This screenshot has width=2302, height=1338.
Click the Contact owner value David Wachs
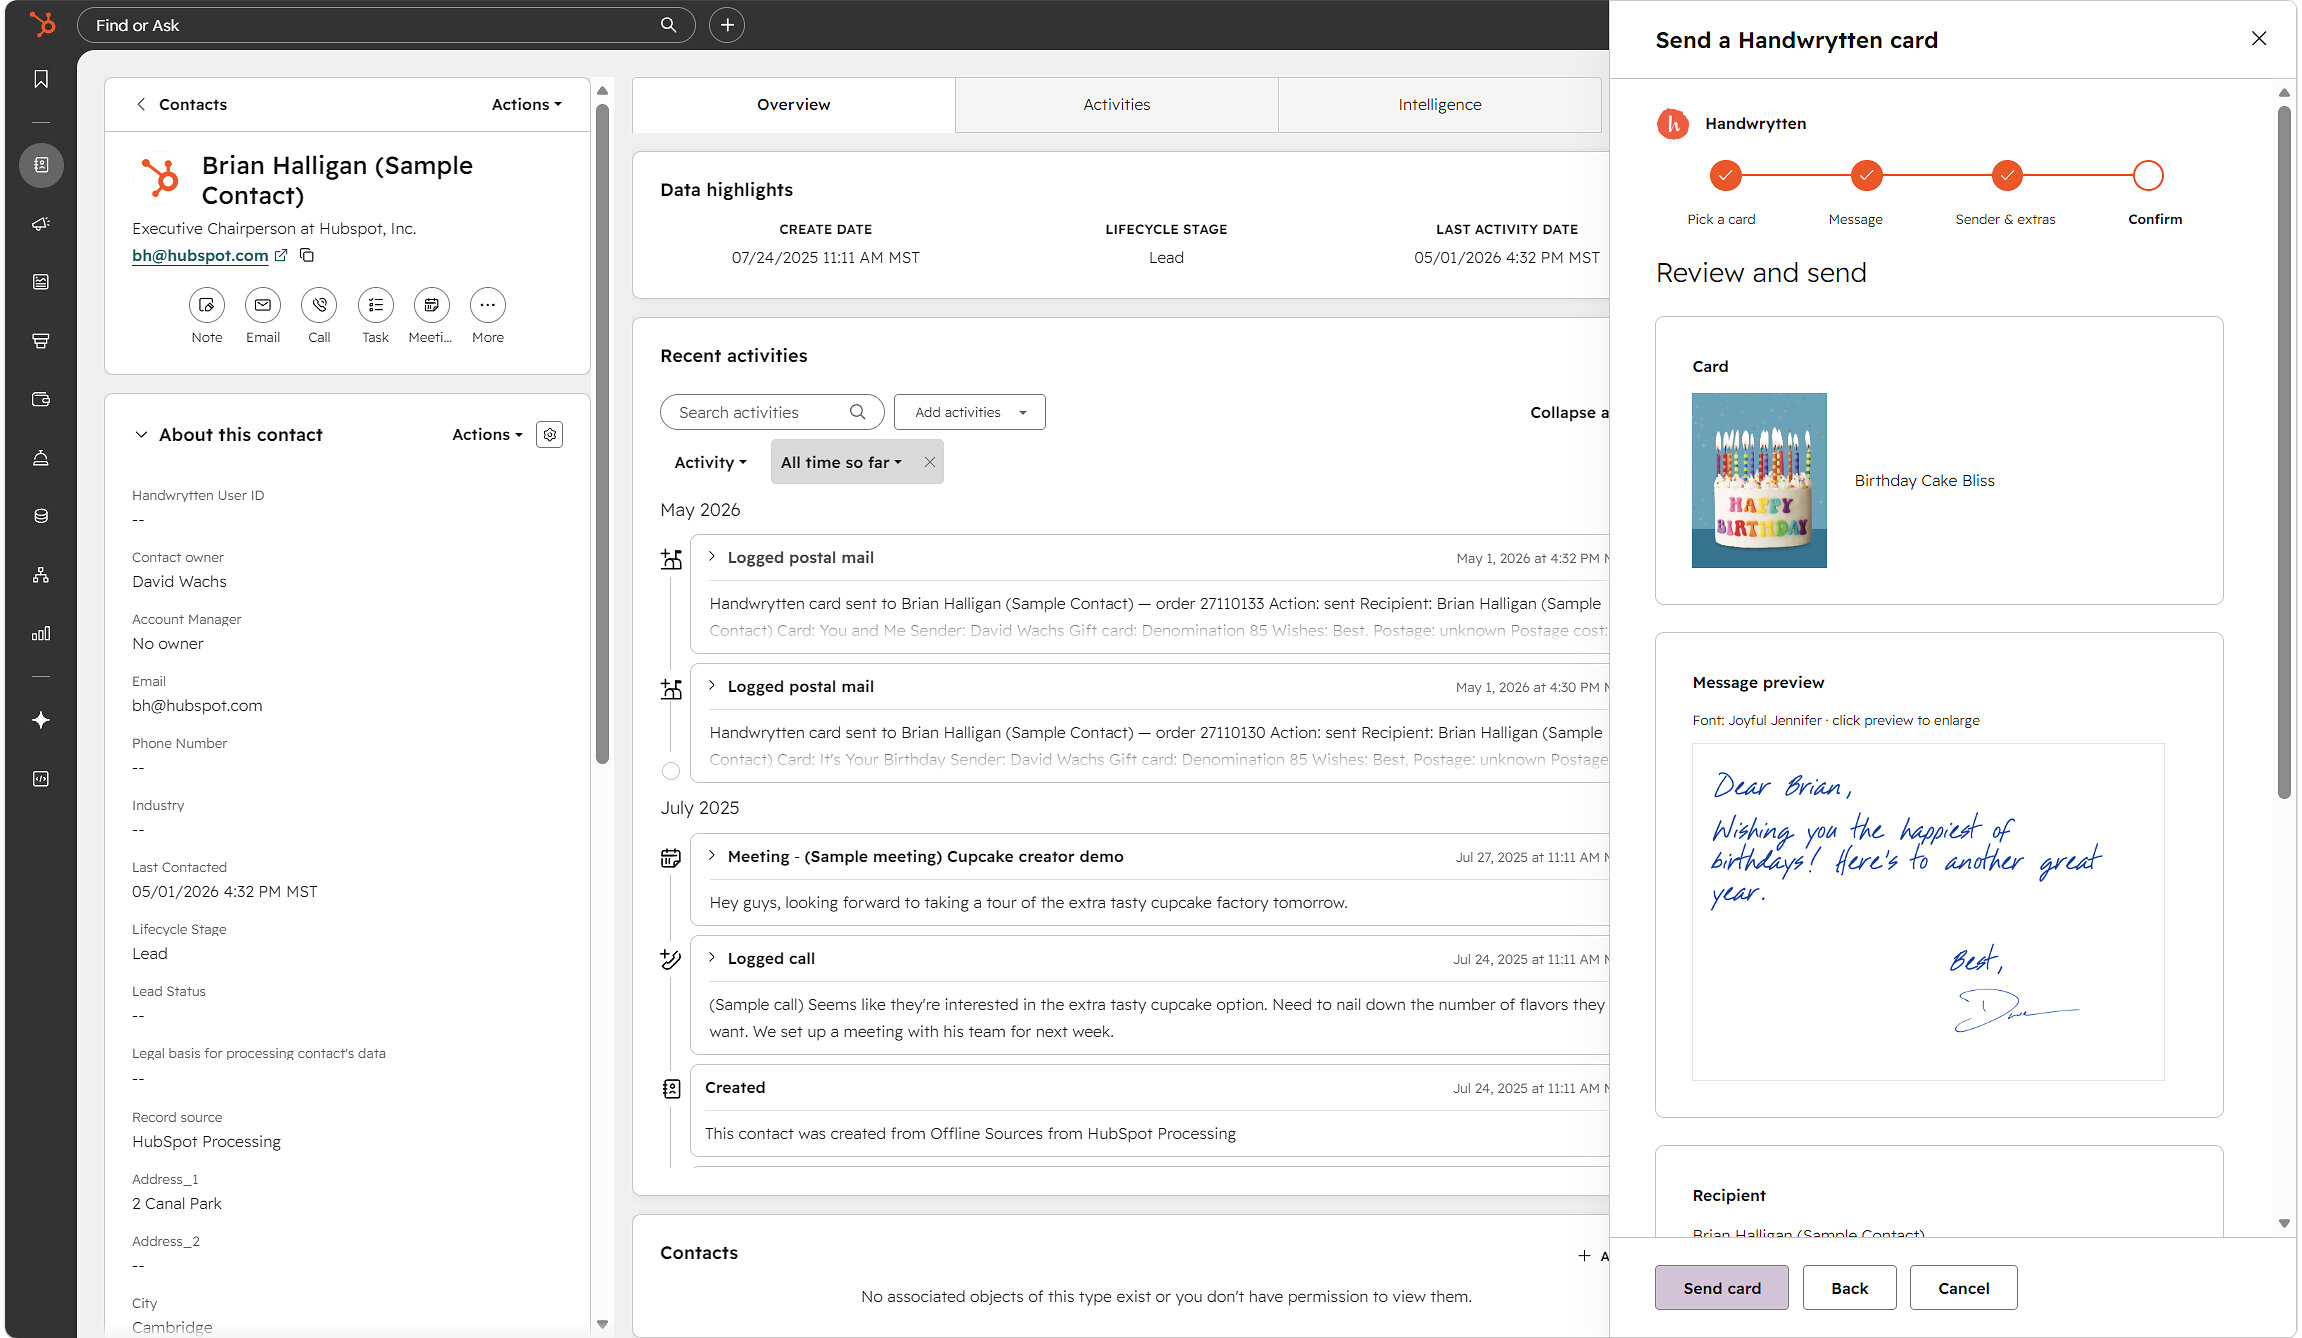(180, 582)
